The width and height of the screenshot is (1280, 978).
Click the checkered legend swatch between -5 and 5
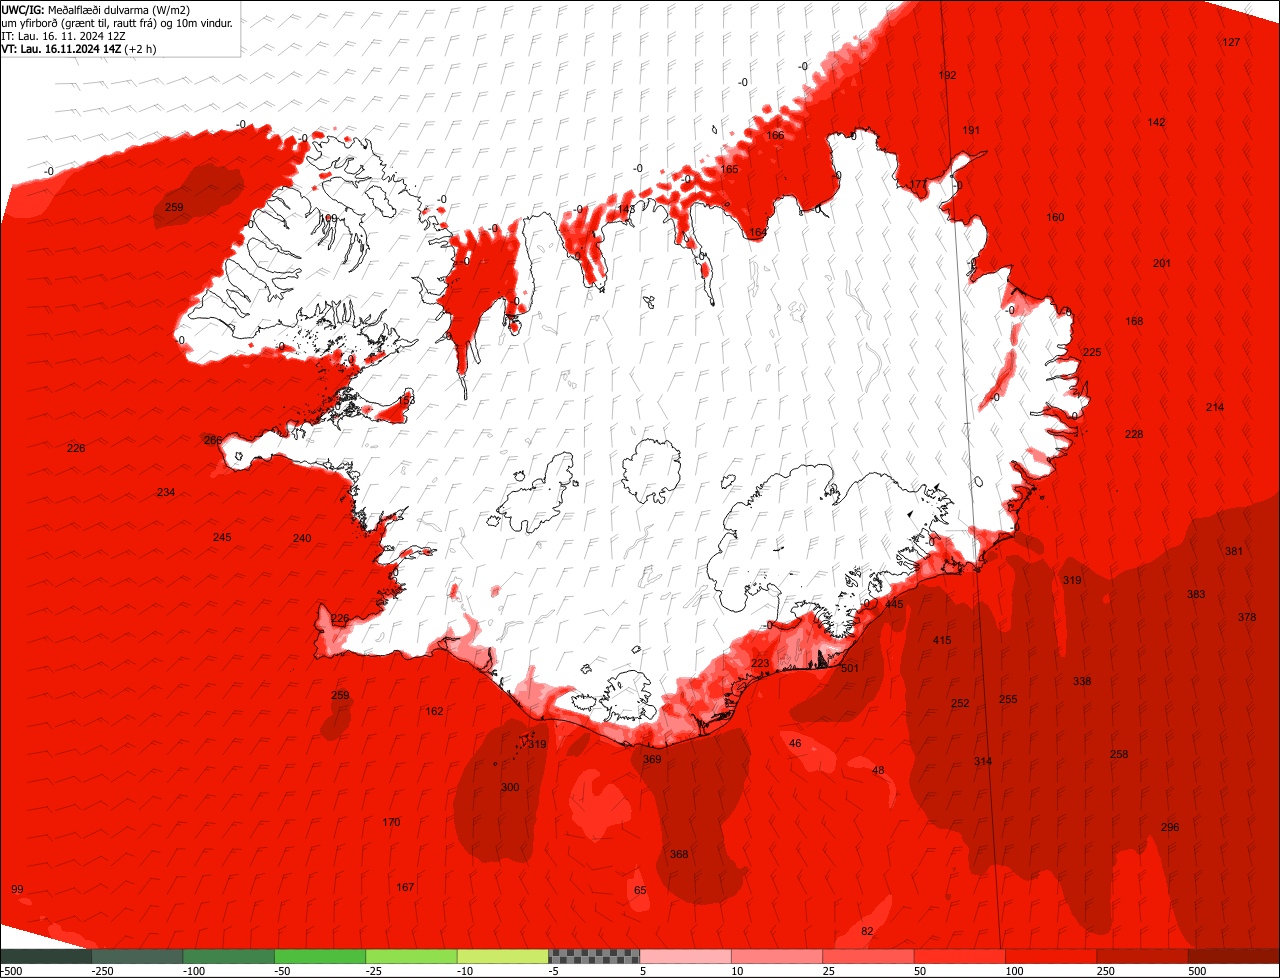tap(594, 956)
